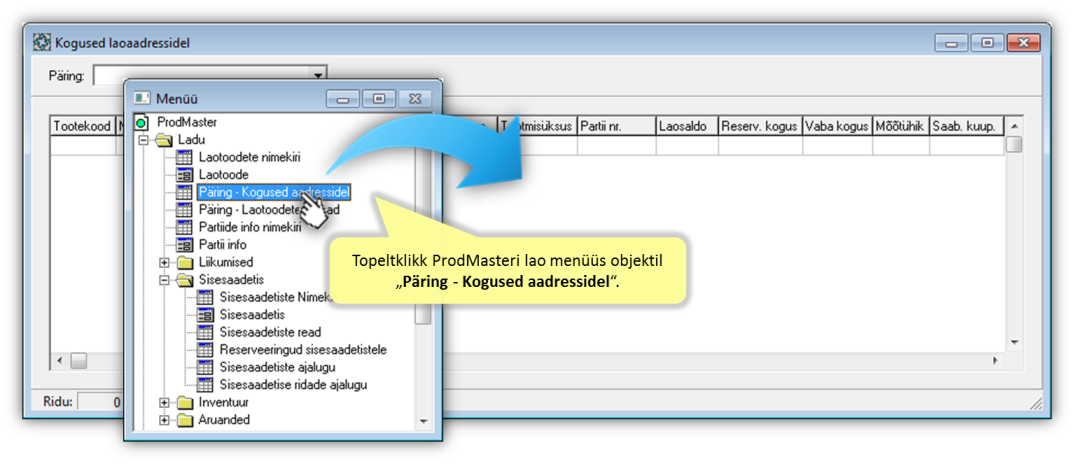Select Laotoodete nimekiri in the tree
Screen dimensions: 1074x464
coord(249,157)
